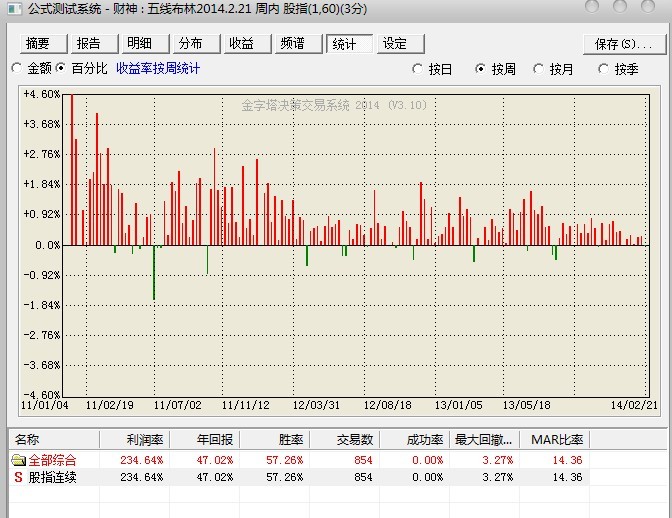The height and width of the screenshot is (518, 672).
Task: Sort by the 名称 column header
Action: click(x=54, y=440)
